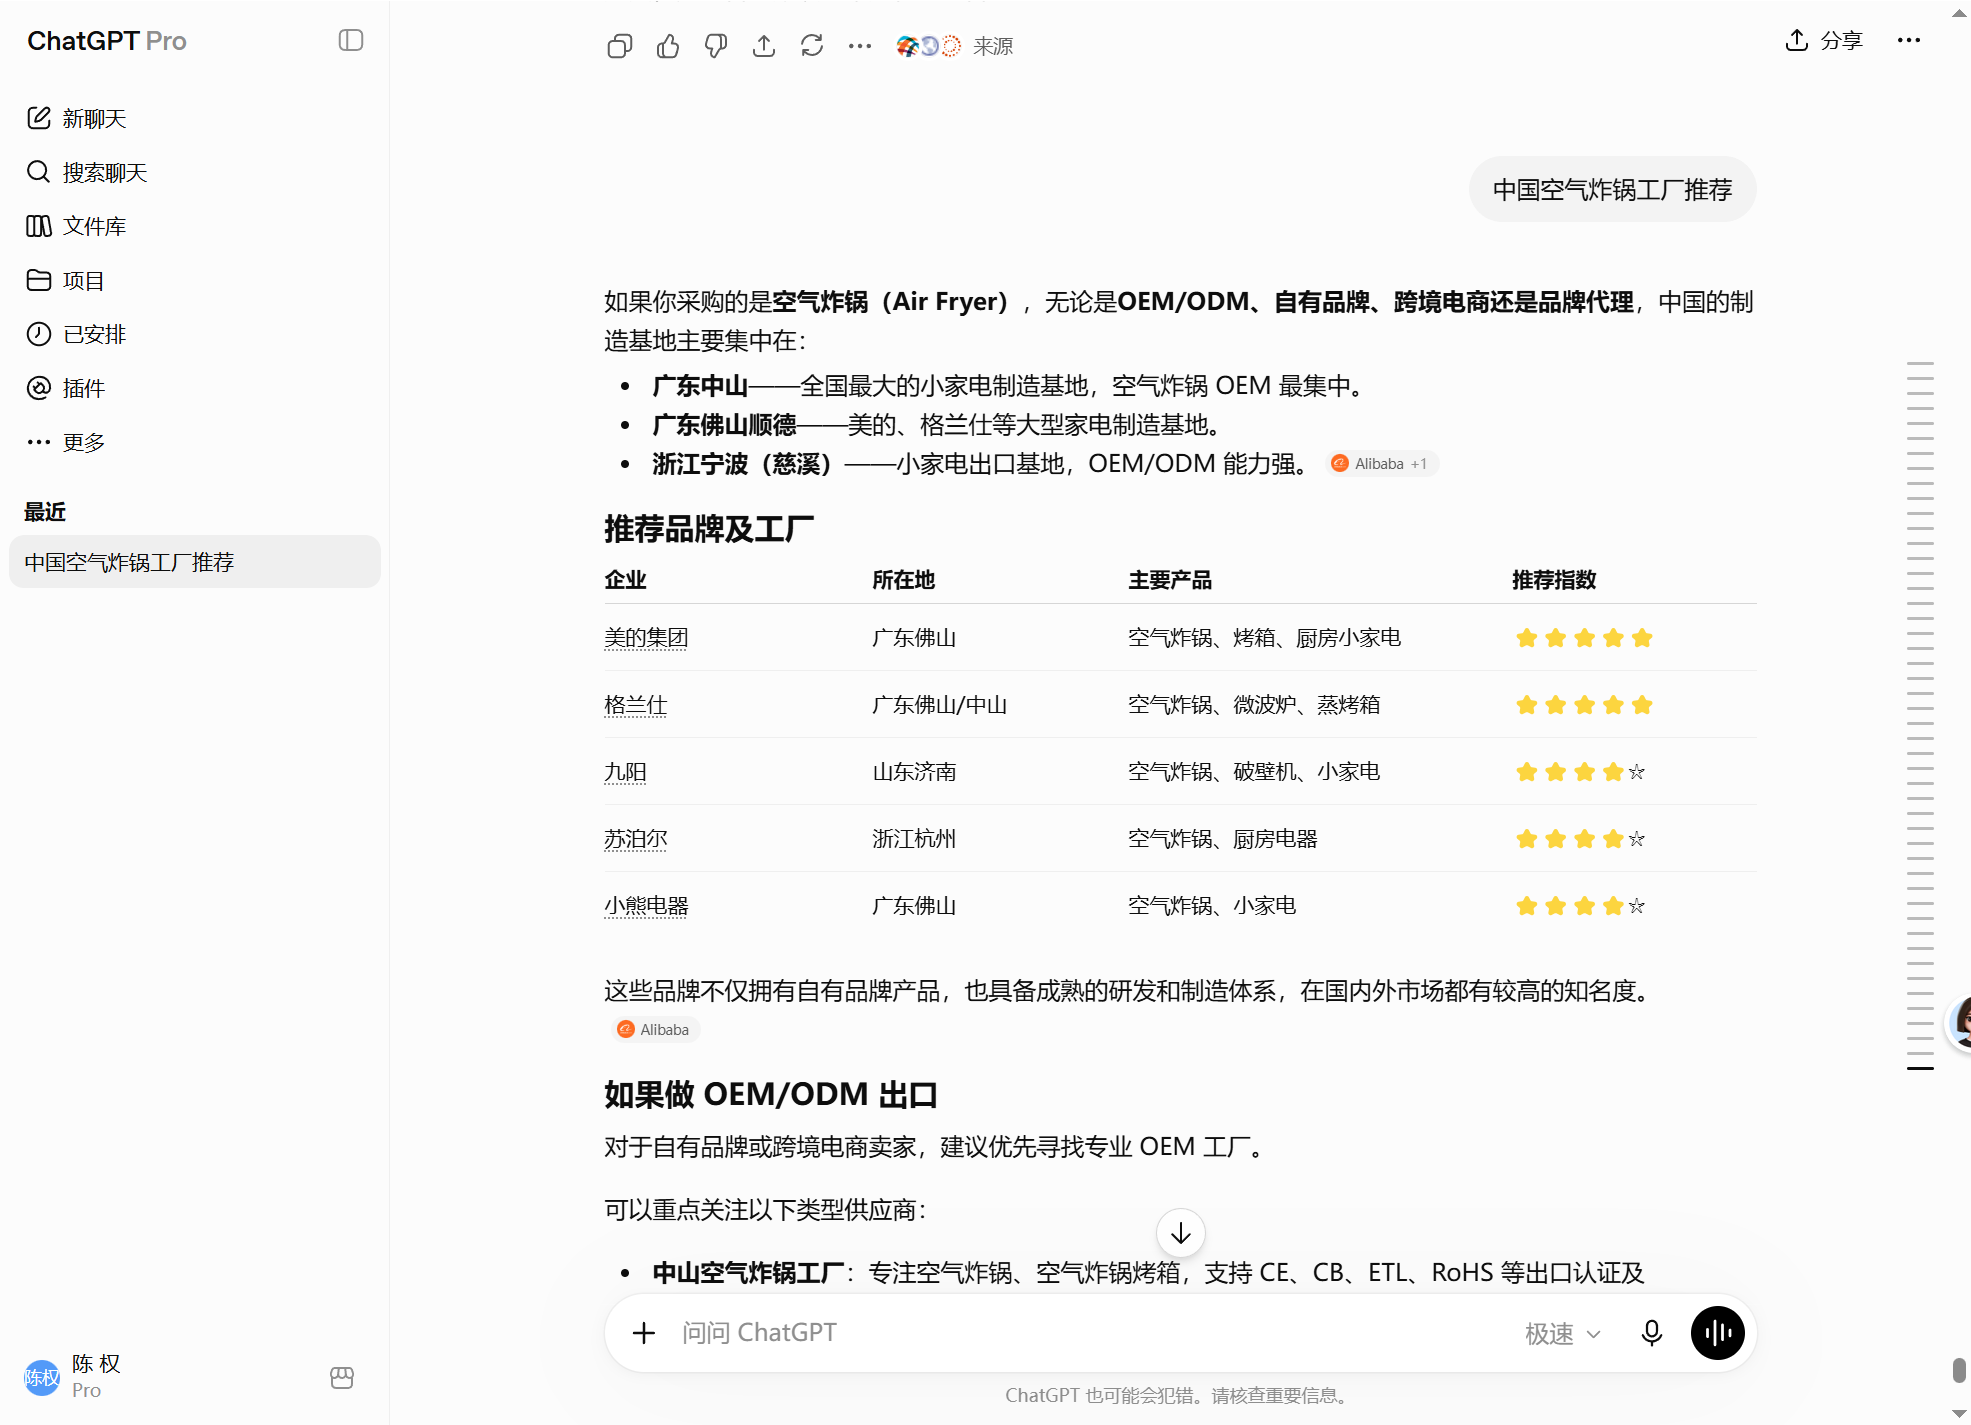This screenshot has height=1425, width=1971.
Task: Click the page scrollbar thumb at right
Action: 1959,1370
